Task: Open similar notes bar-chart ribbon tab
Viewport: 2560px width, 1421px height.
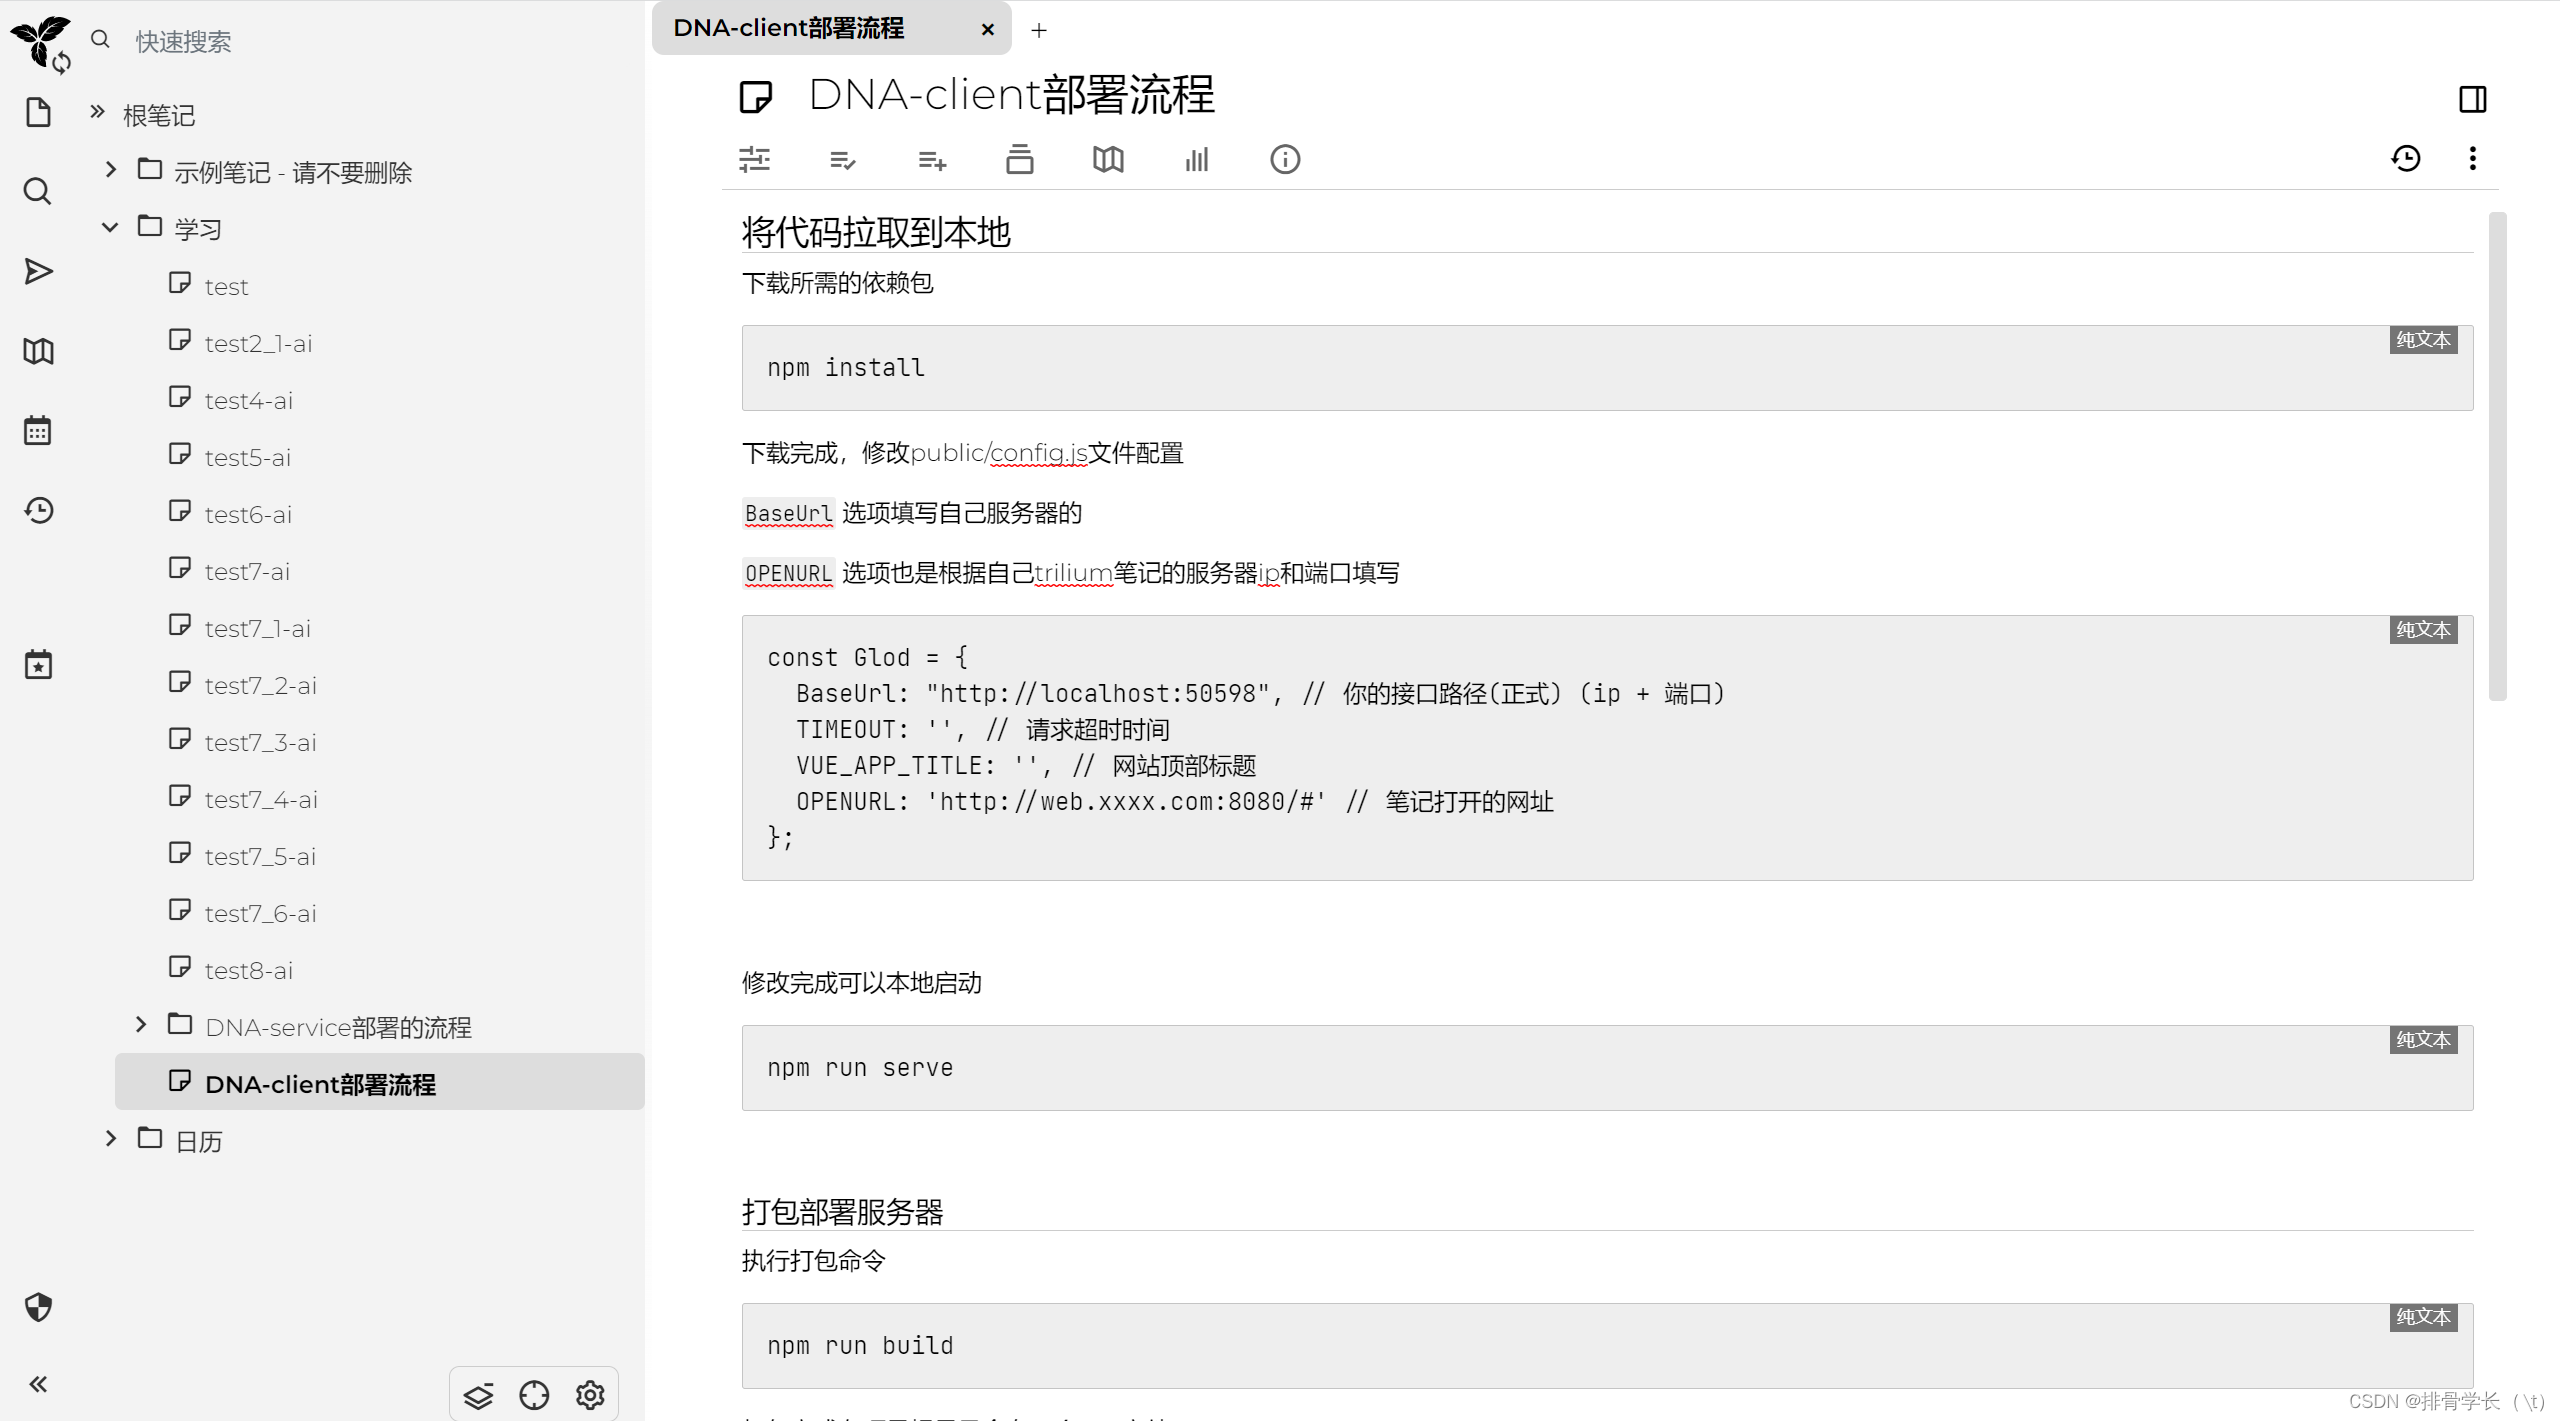Action: pos(1196,159)
